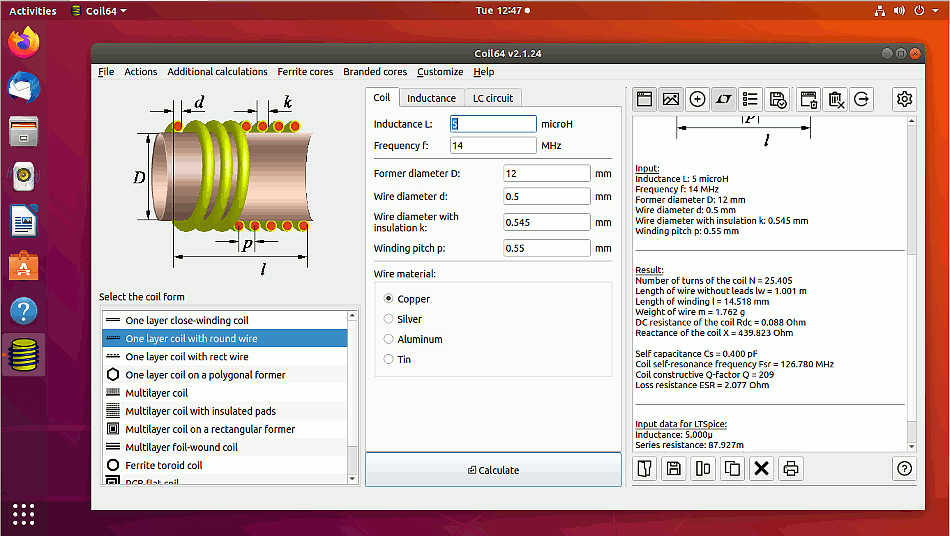Open Additional calculations menu

click(x=218, y=71)
